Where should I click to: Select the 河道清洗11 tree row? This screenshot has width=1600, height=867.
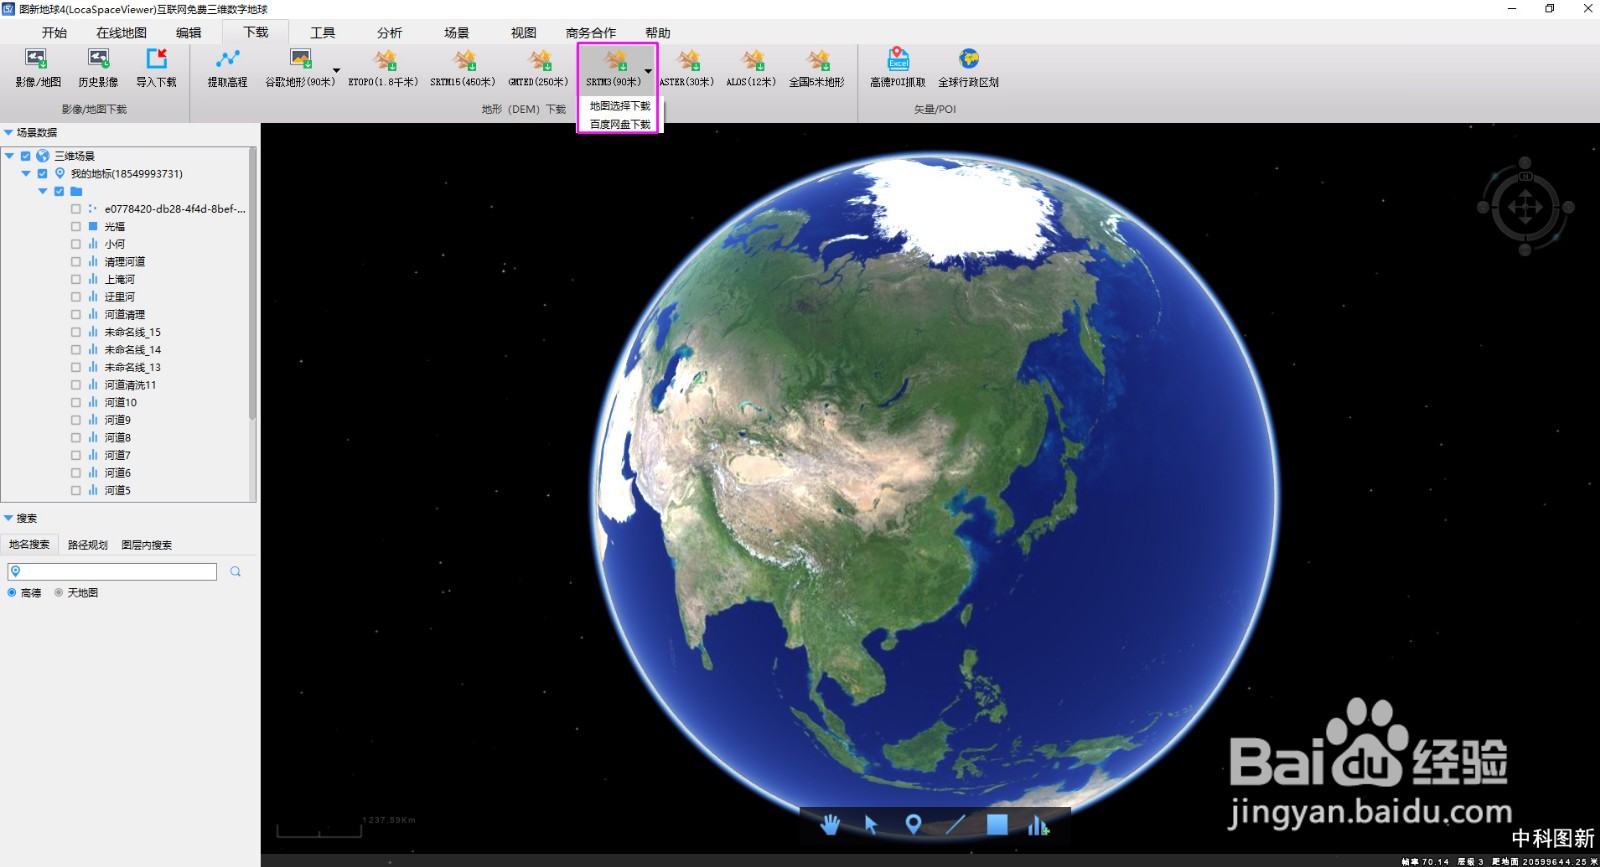(130, 385)
